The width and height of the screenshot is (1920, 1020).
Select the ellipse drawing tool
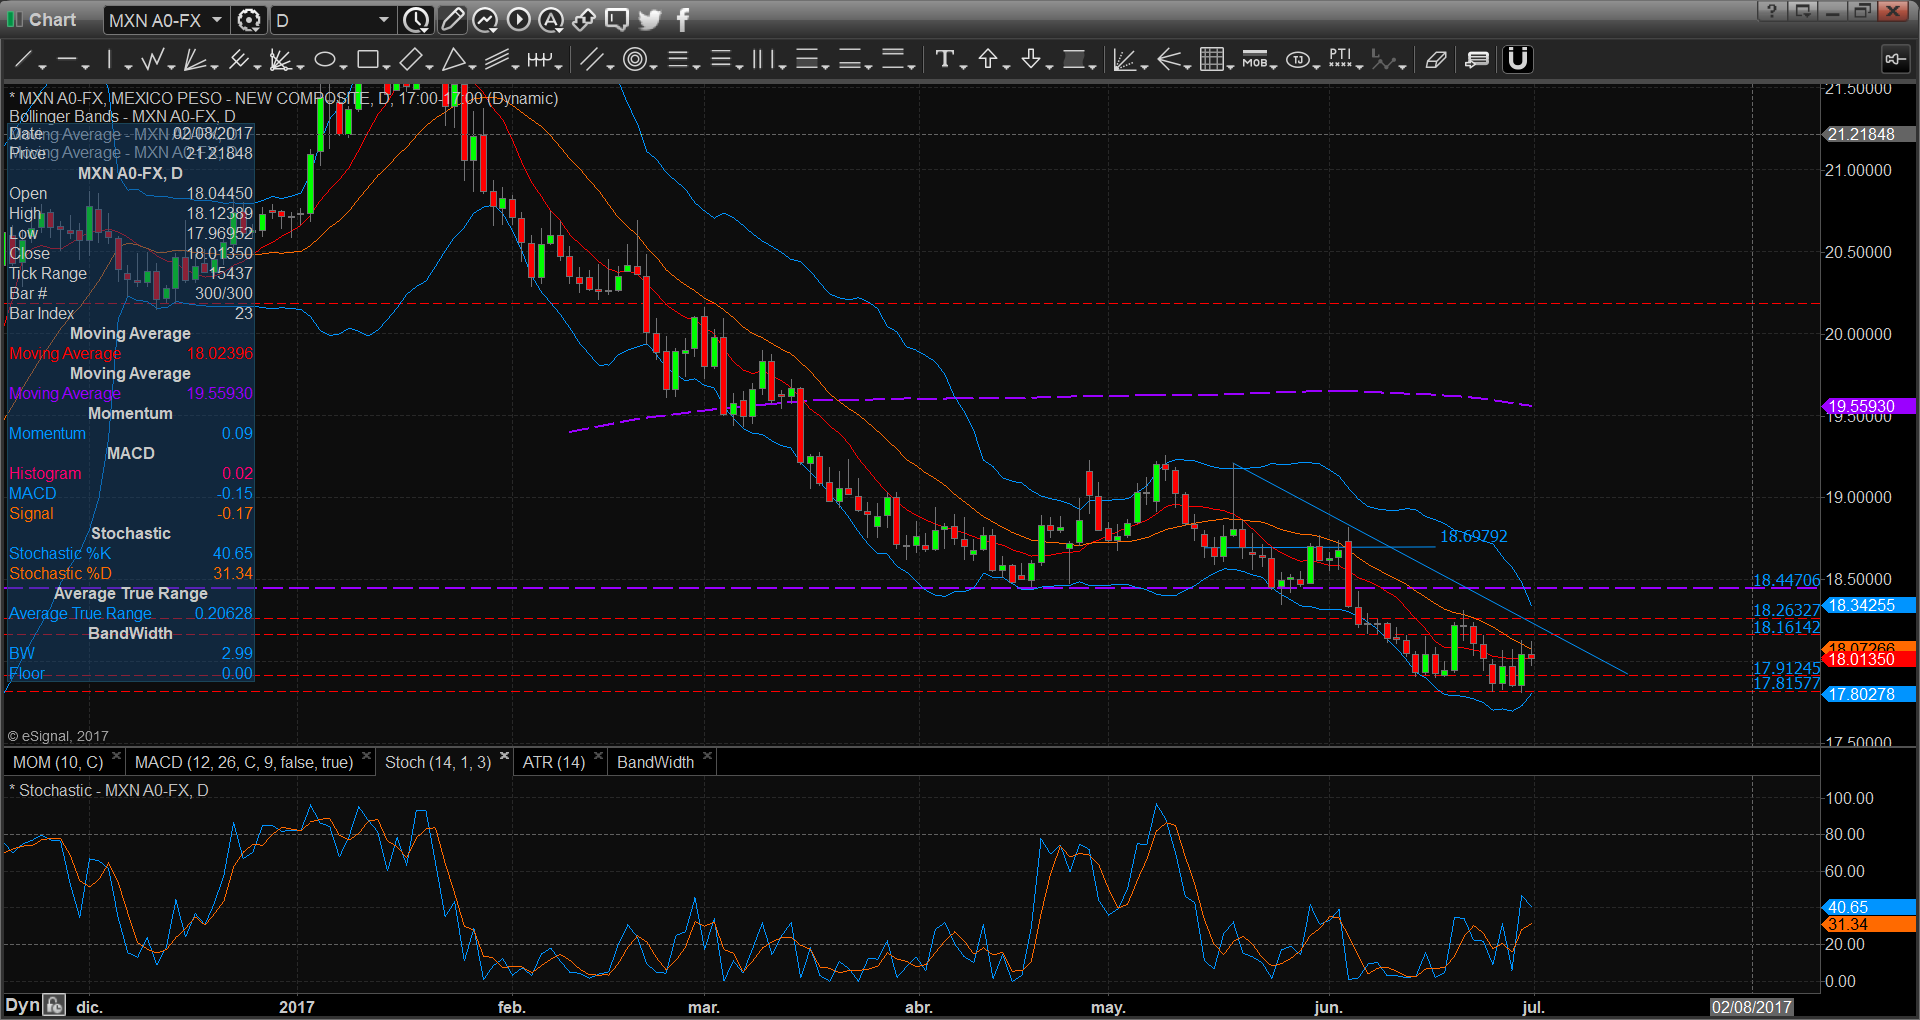(324, 60)
